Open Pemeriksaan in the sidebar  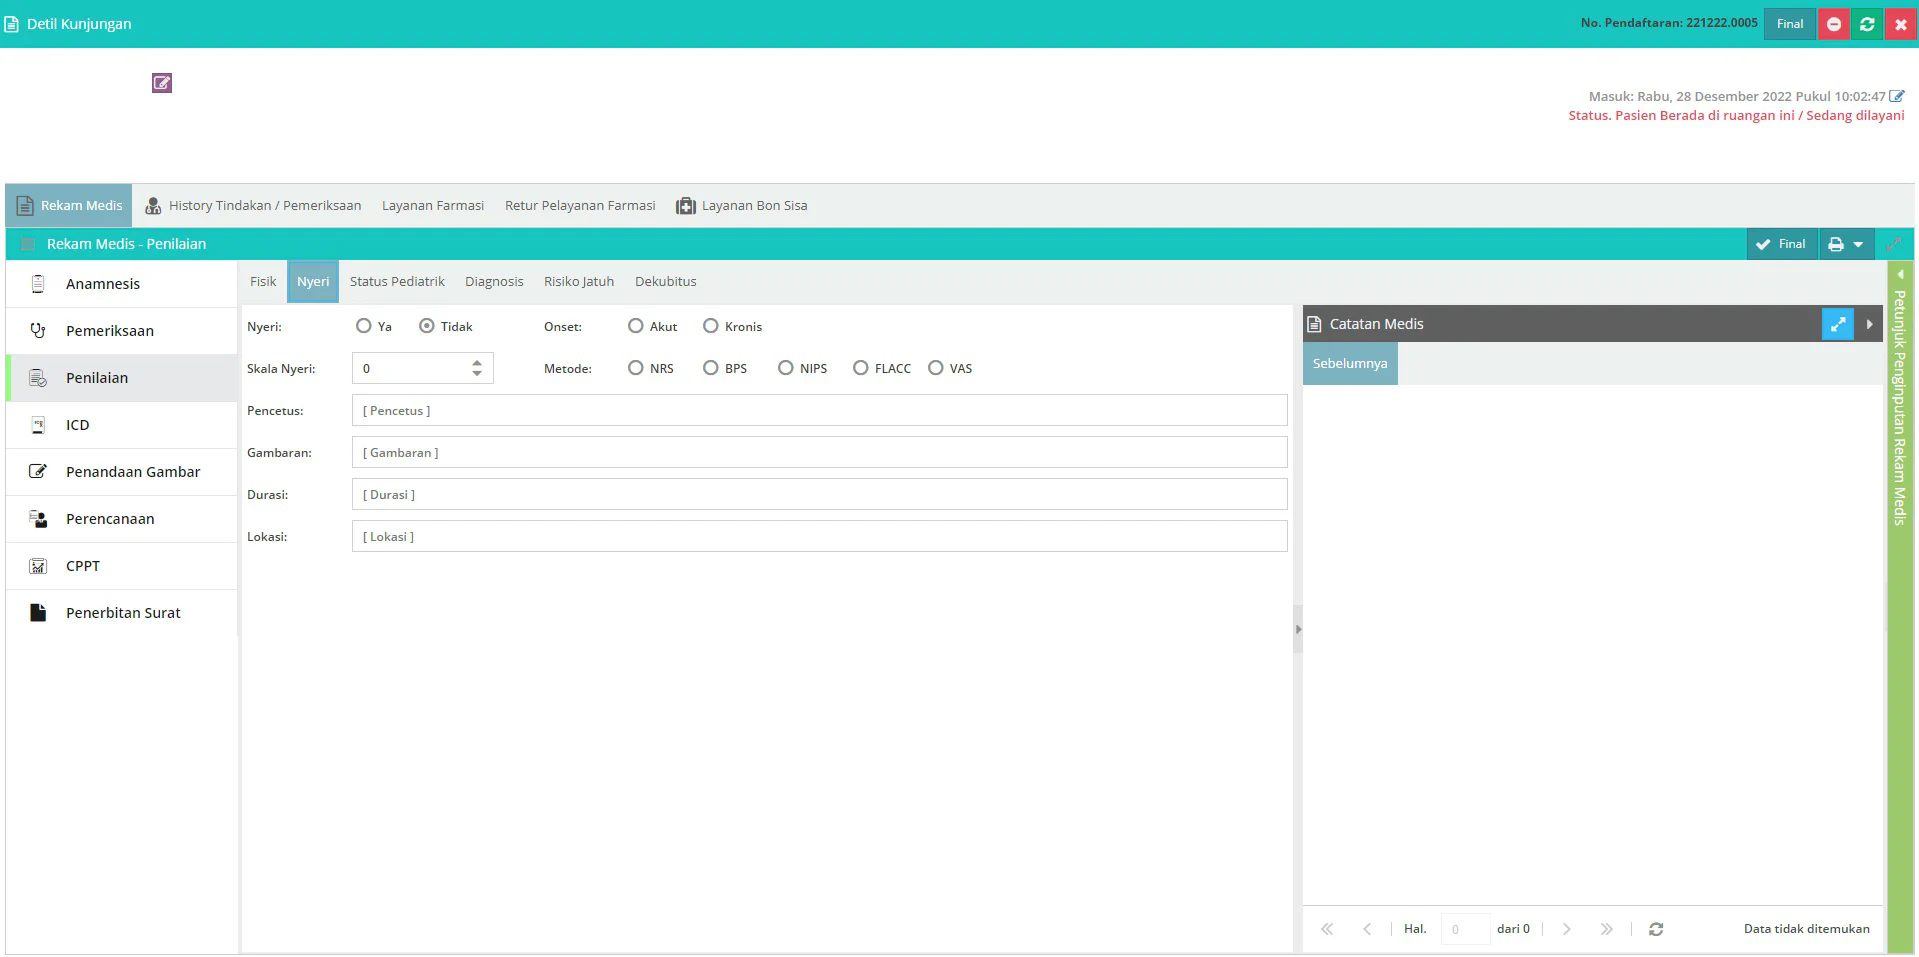click(122, 331)
